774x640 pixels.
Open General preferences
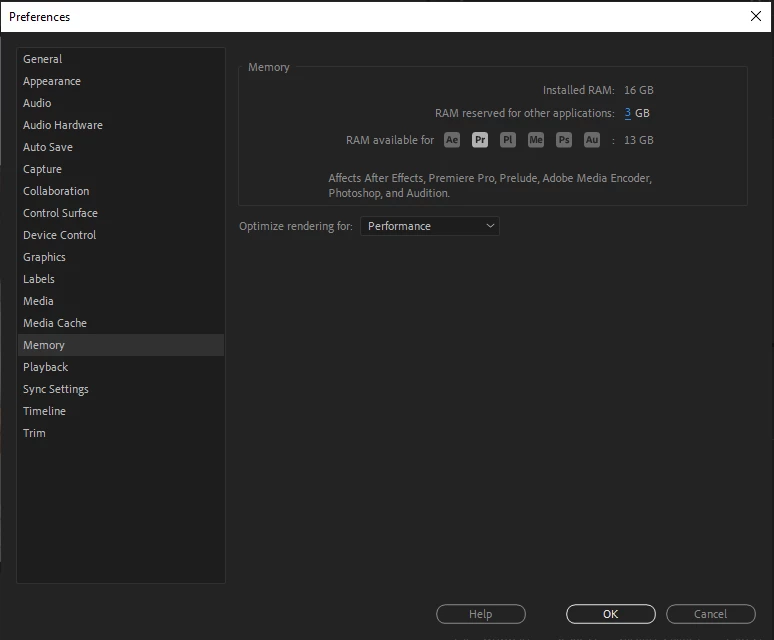pos(121,59)
